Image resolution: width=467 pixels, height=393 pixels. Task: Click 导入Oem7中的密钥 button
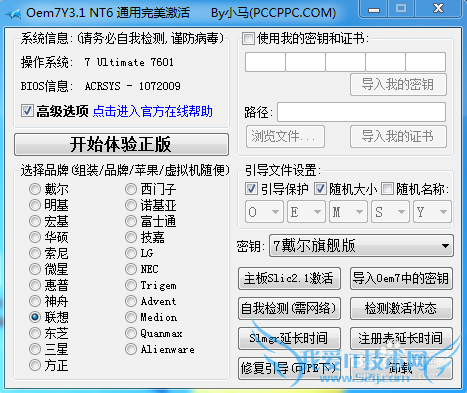coord(401,278)
